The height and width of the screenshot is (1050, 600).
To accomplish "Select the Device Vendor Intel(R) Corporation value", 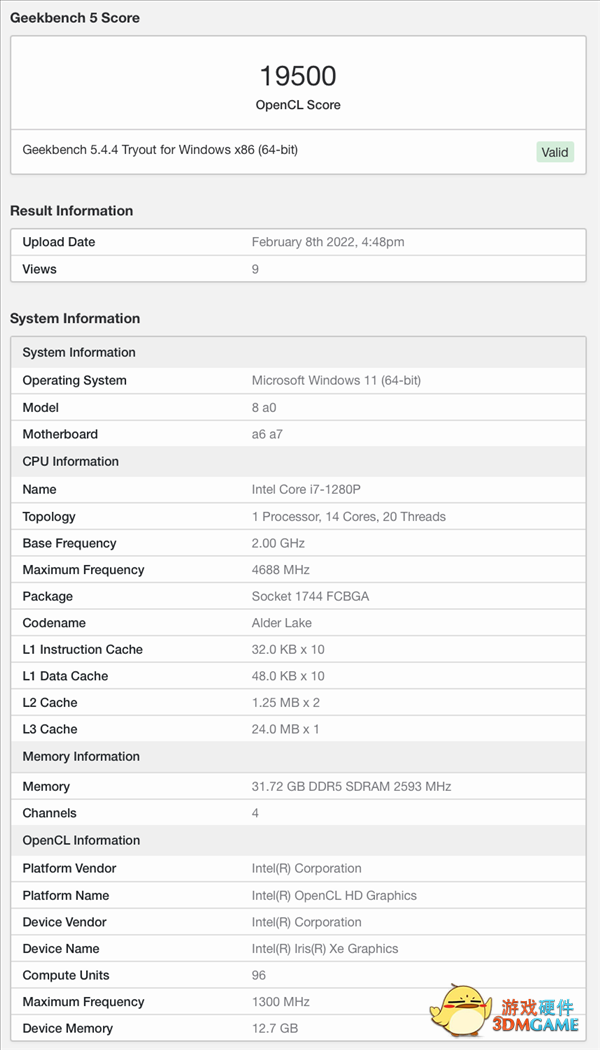I will pyautogui.click(x=307, y=922).
